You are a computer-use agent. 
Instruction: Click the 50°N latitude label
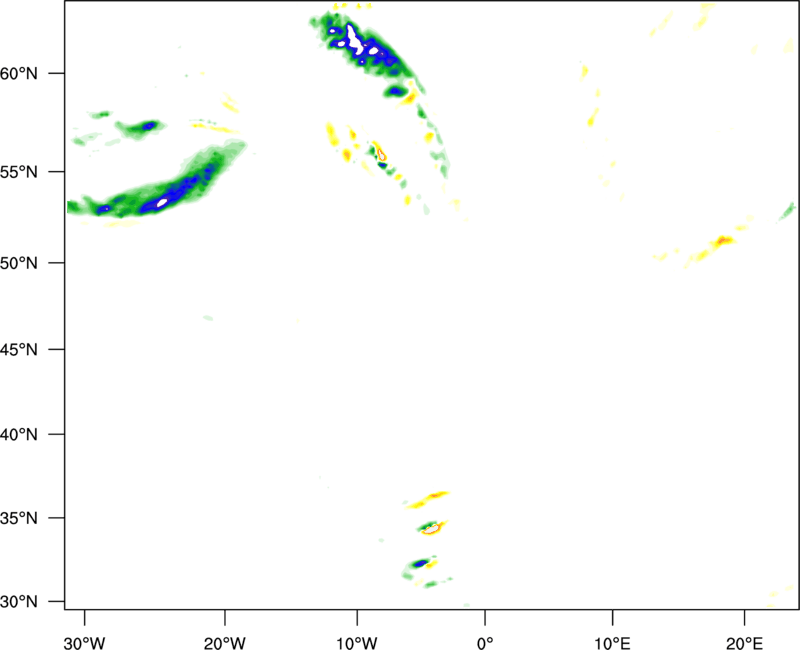tap(19, 263)
